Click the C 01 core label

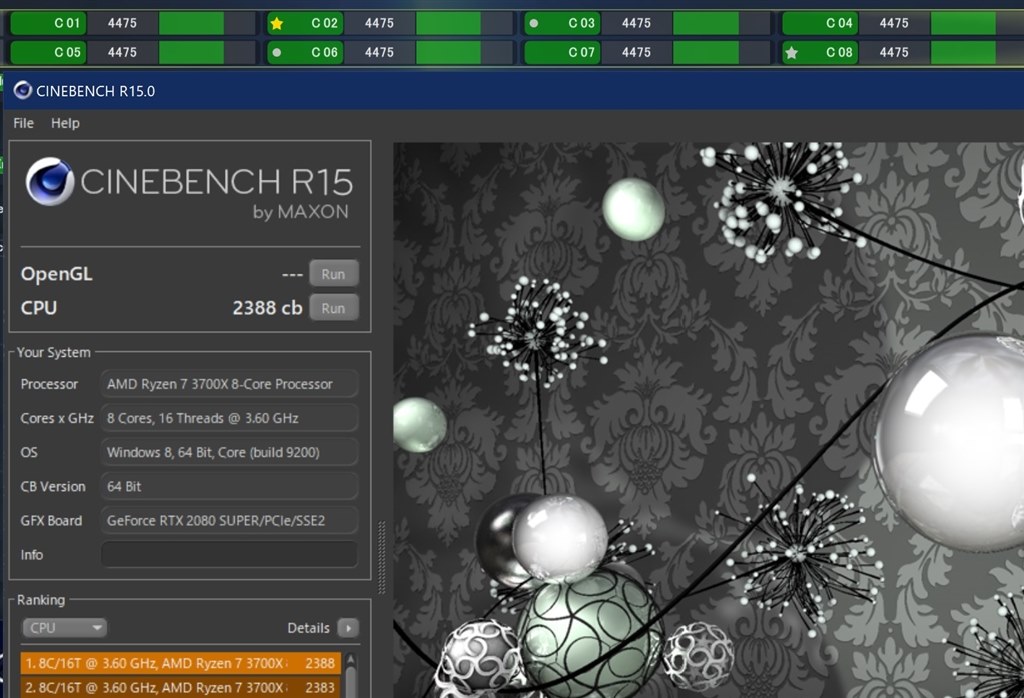67,24
